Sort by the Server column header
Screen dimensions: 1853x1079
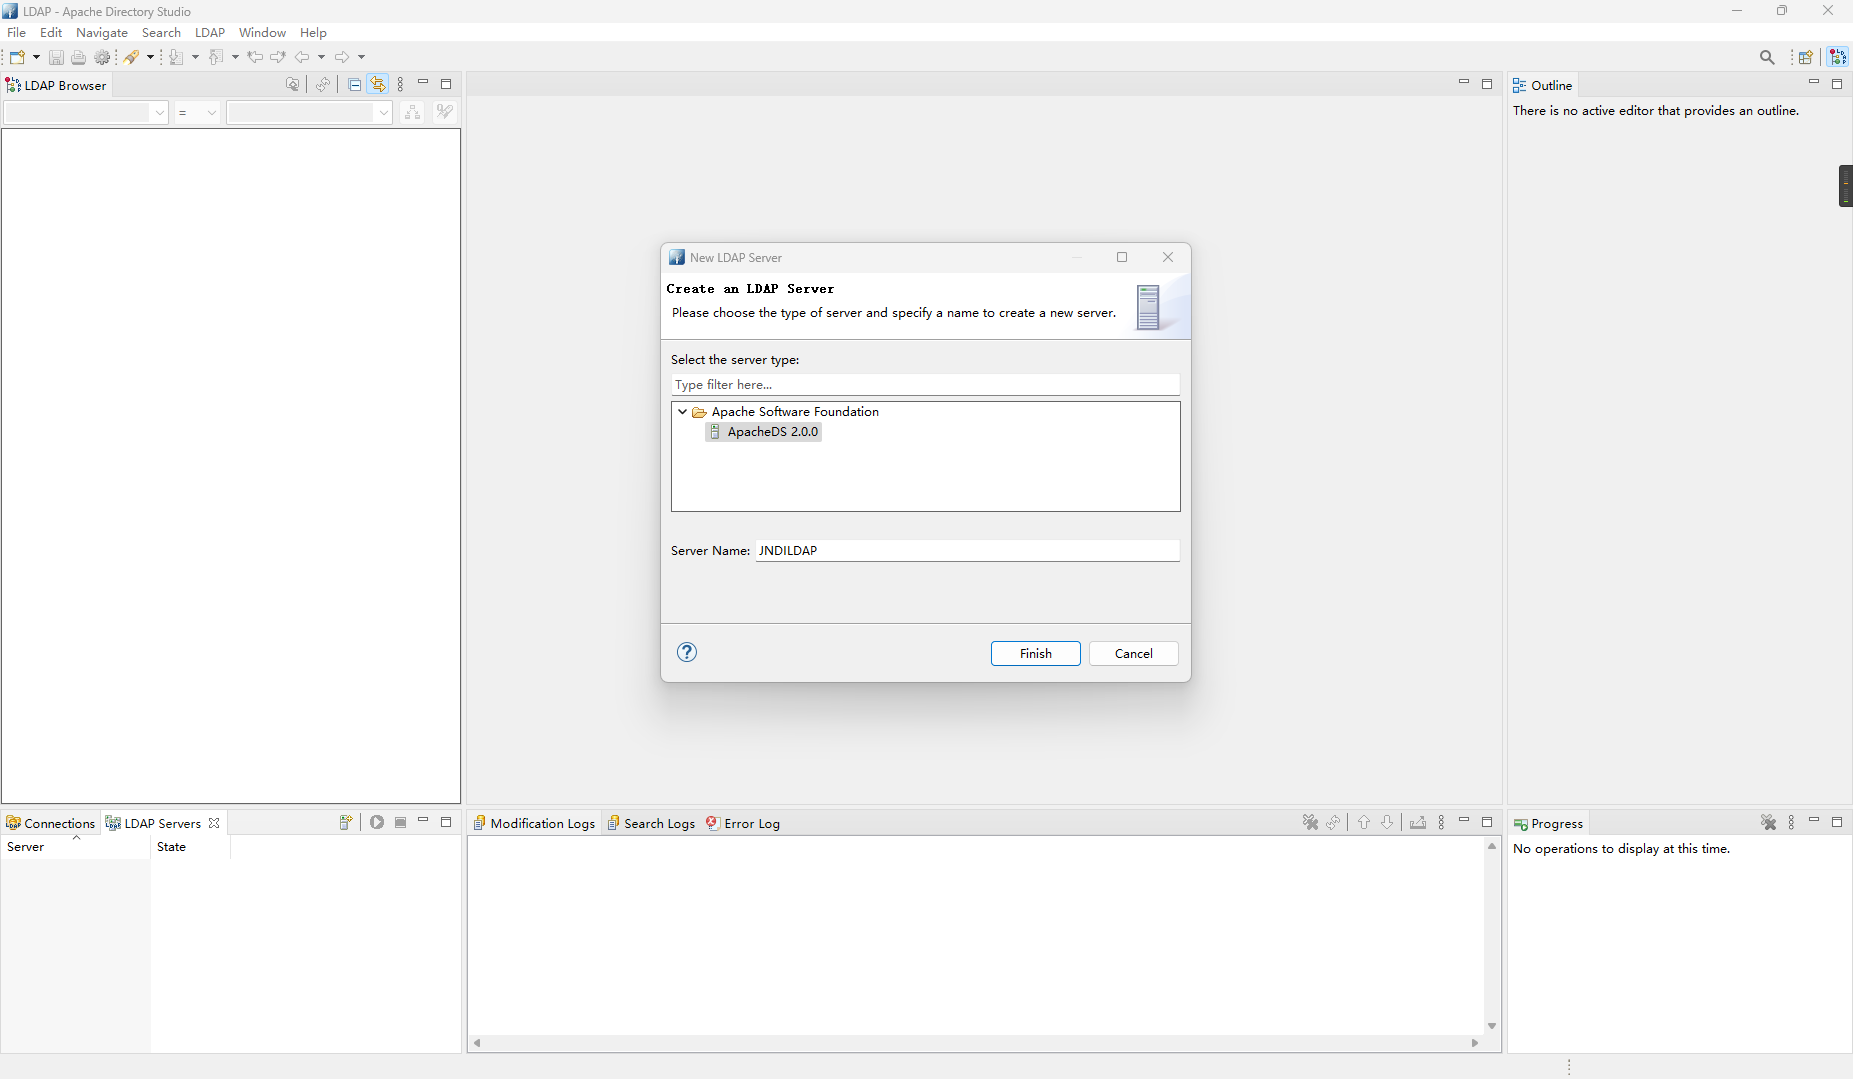(x=76, y=847)
